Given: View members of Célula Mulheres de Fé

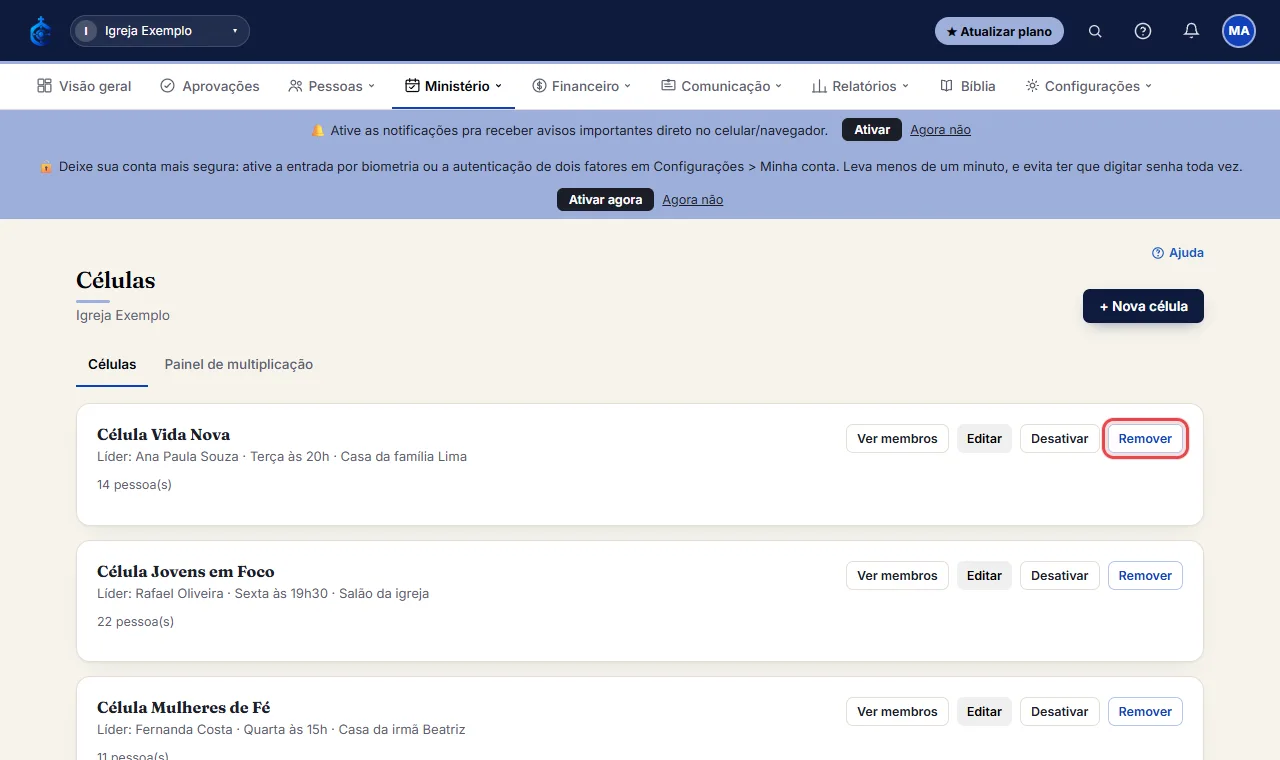Looking at the screenshot, I should (x=897, y=712).
